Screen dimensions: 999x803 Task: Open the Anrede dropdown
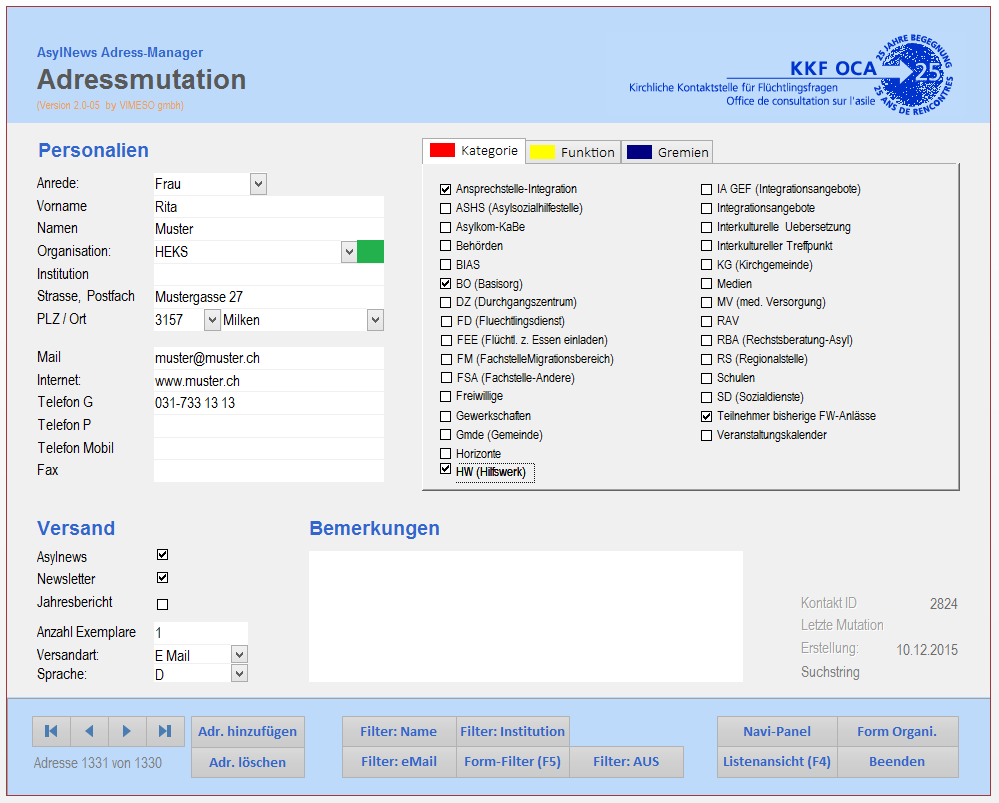pyautogui.click(x=258, y=184)
